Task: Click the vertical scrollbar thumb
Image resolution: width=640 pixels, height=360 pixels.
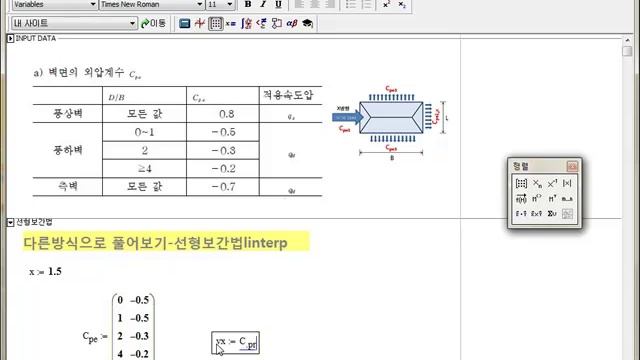Action: (x=627, y=51)
